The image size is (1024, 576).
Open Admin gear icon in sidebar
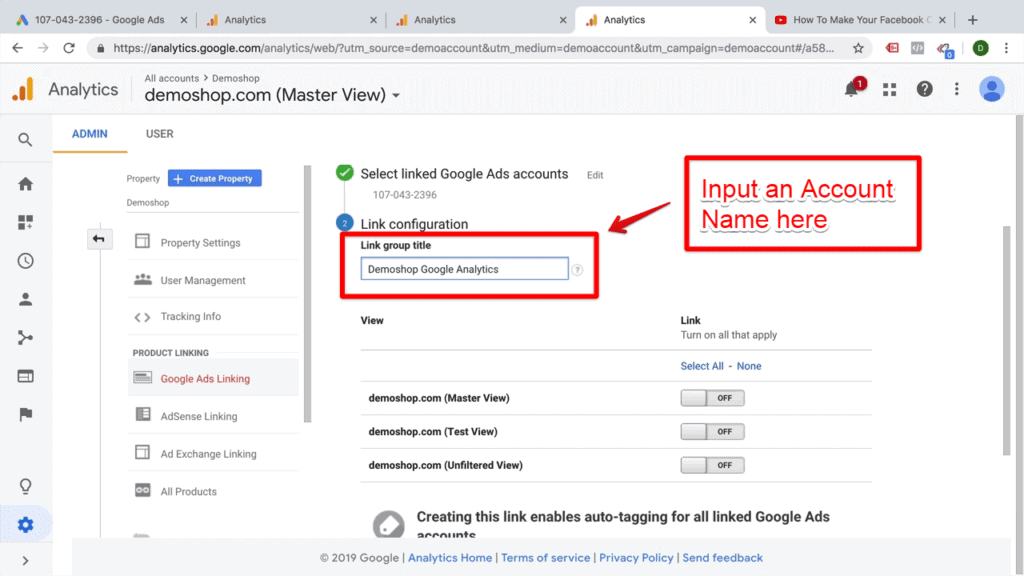tap(25, 524)
